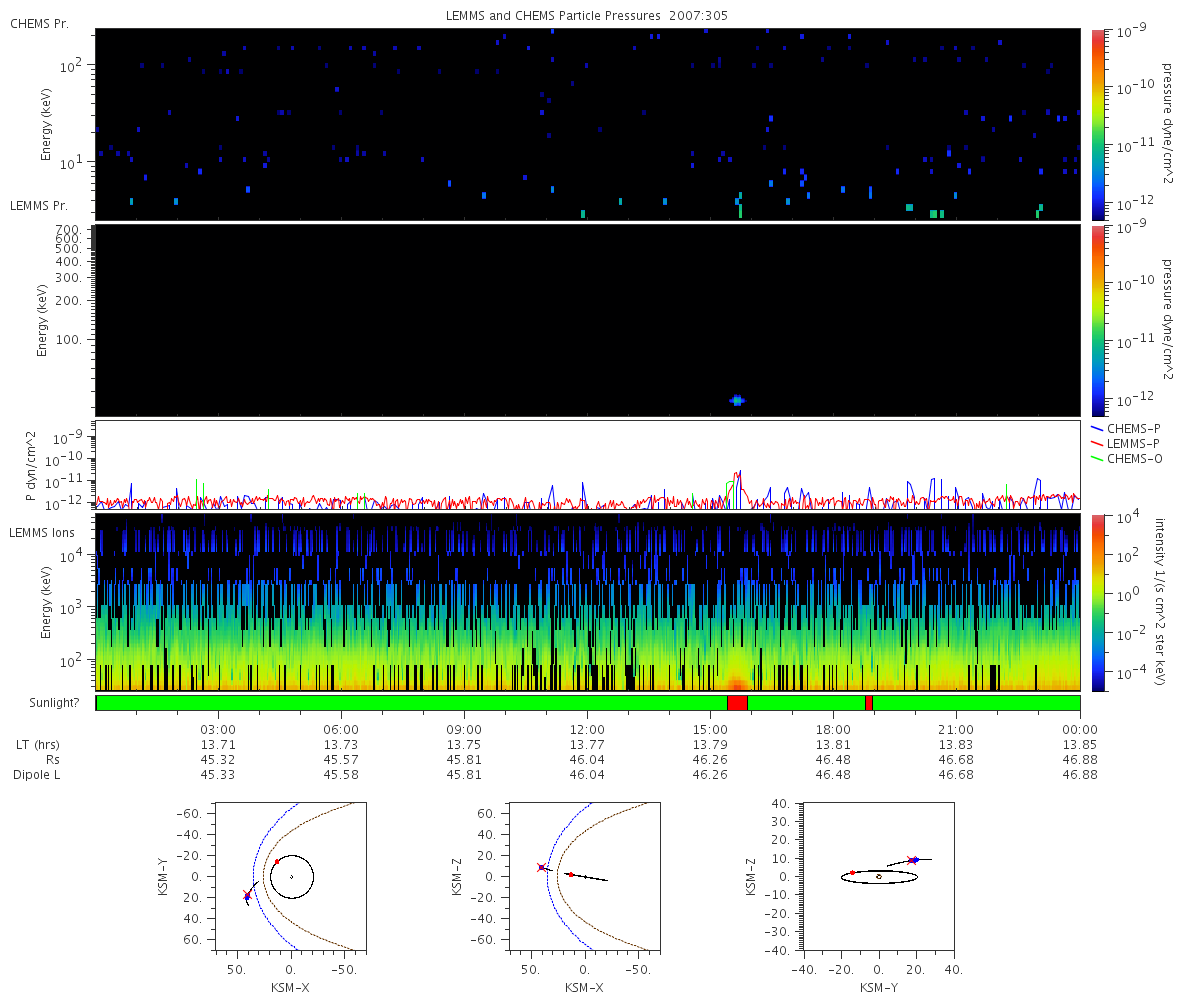1200x1000 pixels.
Task: Click the LEMMS Ions intensity color bar
Action: pos(1098,603)
